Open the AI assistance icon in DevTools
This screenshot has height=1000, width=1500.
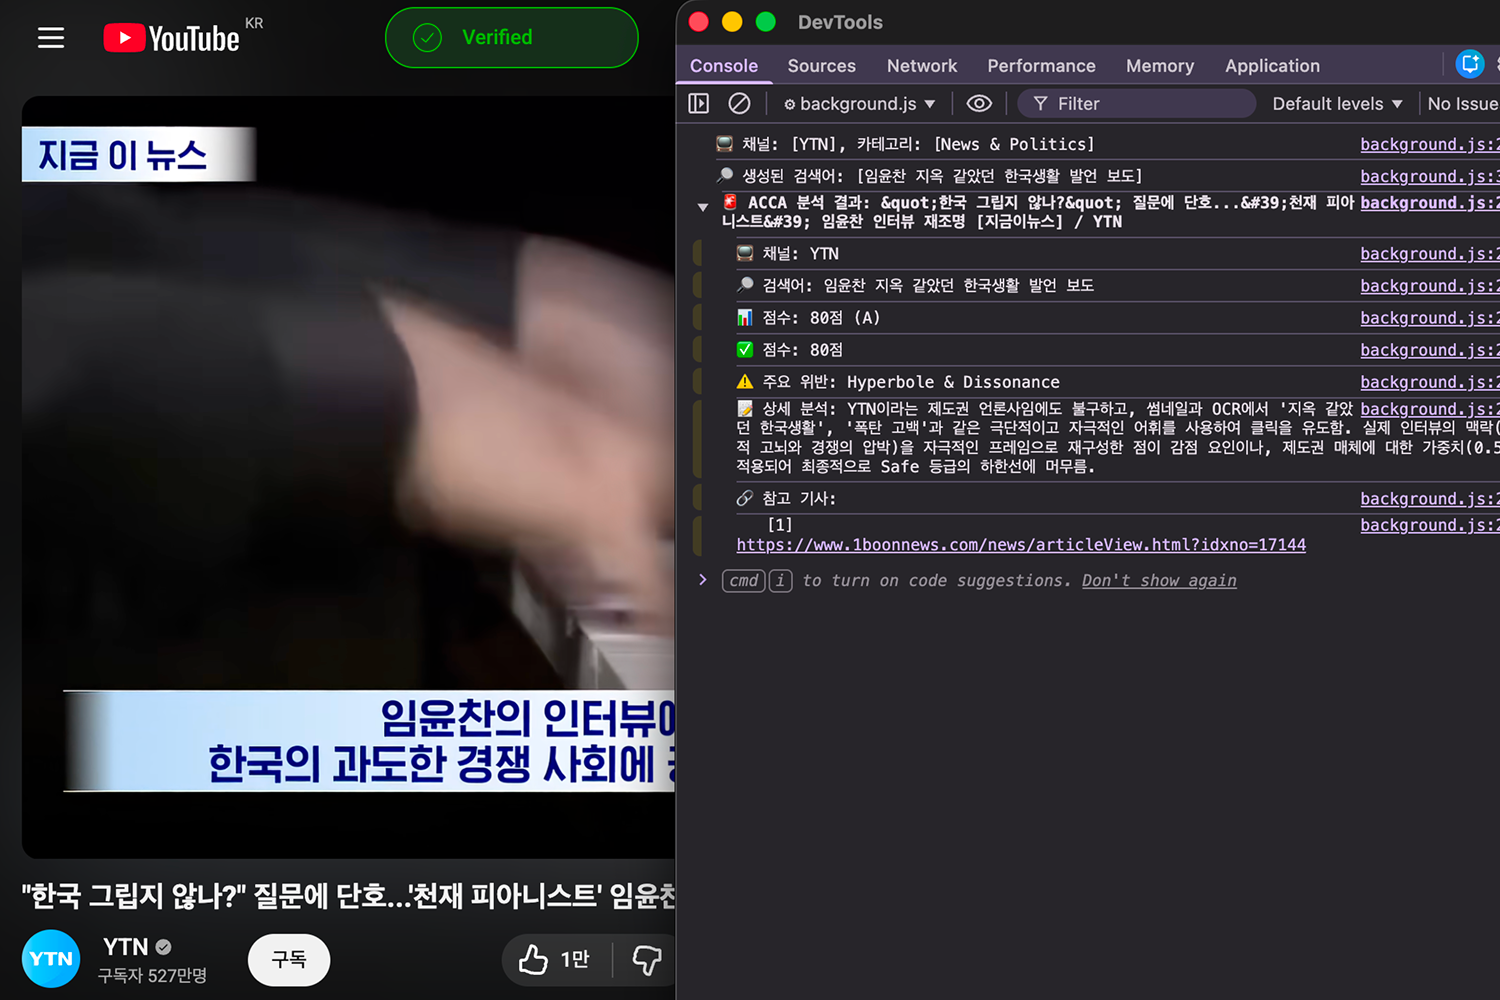point(1470,64)
